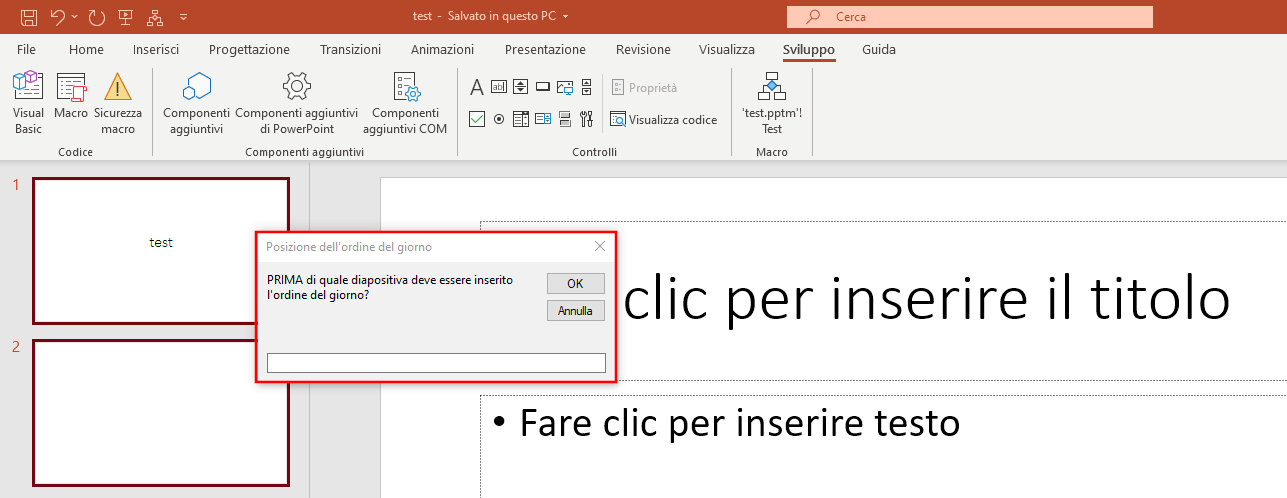Screen dimensions: 1287x498
Task: Redo the last action
Action: [x=96, y=16]
